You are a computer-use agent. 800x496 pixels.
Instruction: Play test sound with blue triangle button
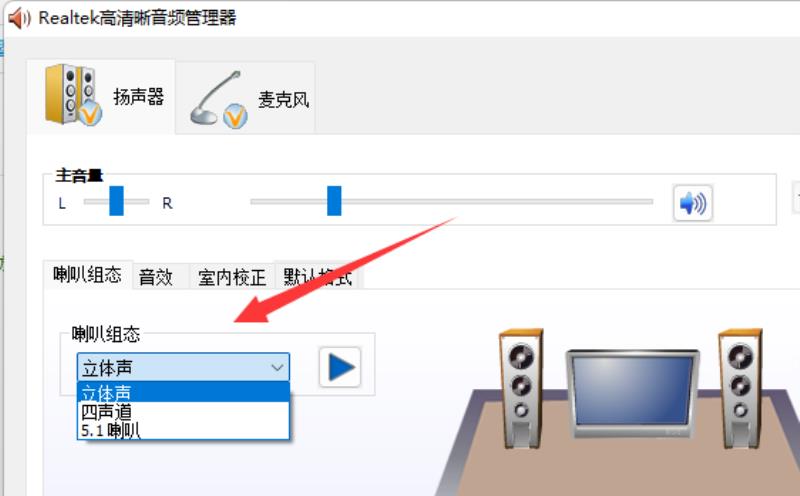tap(340, 367)
